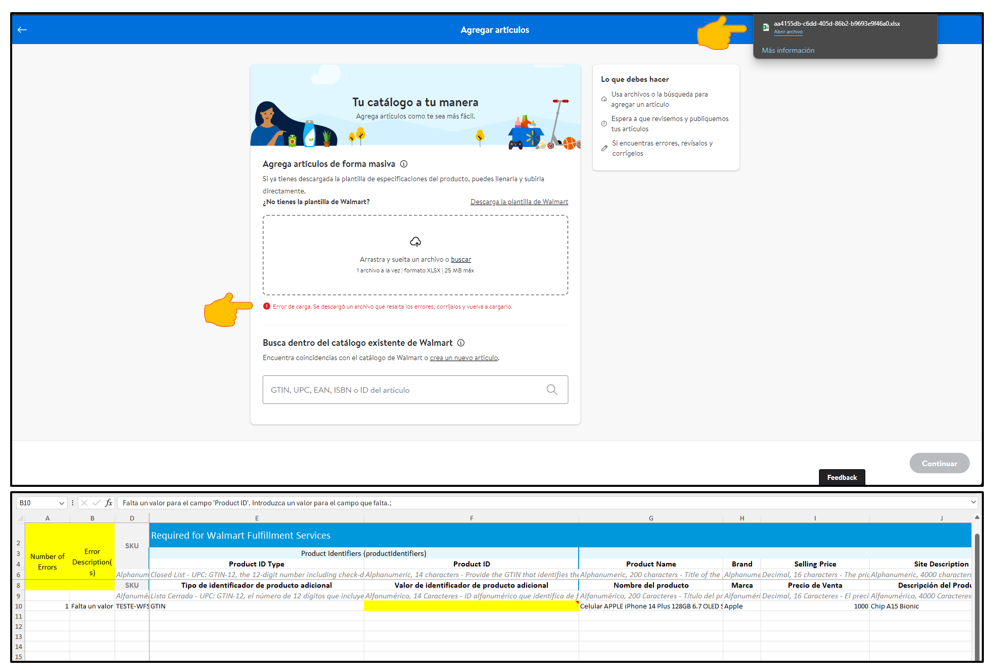Click the formula bar confirm checkmark
The height and width of the screenshot is (670, 1004).
[96, 503]
